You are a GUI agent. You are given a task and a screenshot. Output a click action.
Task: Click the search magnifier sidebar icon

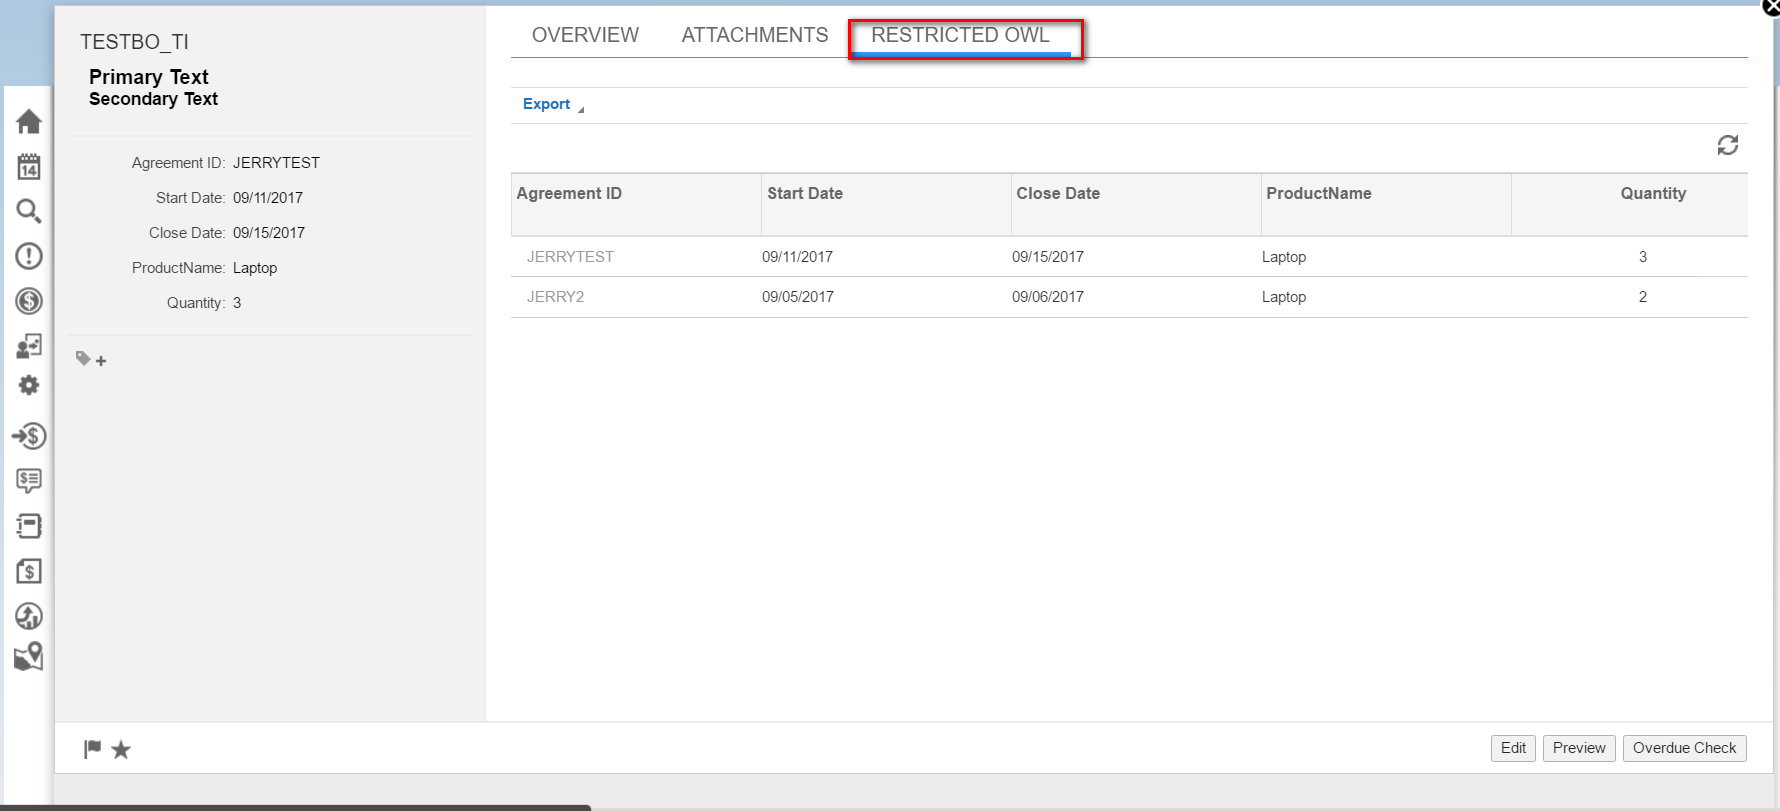29,211
